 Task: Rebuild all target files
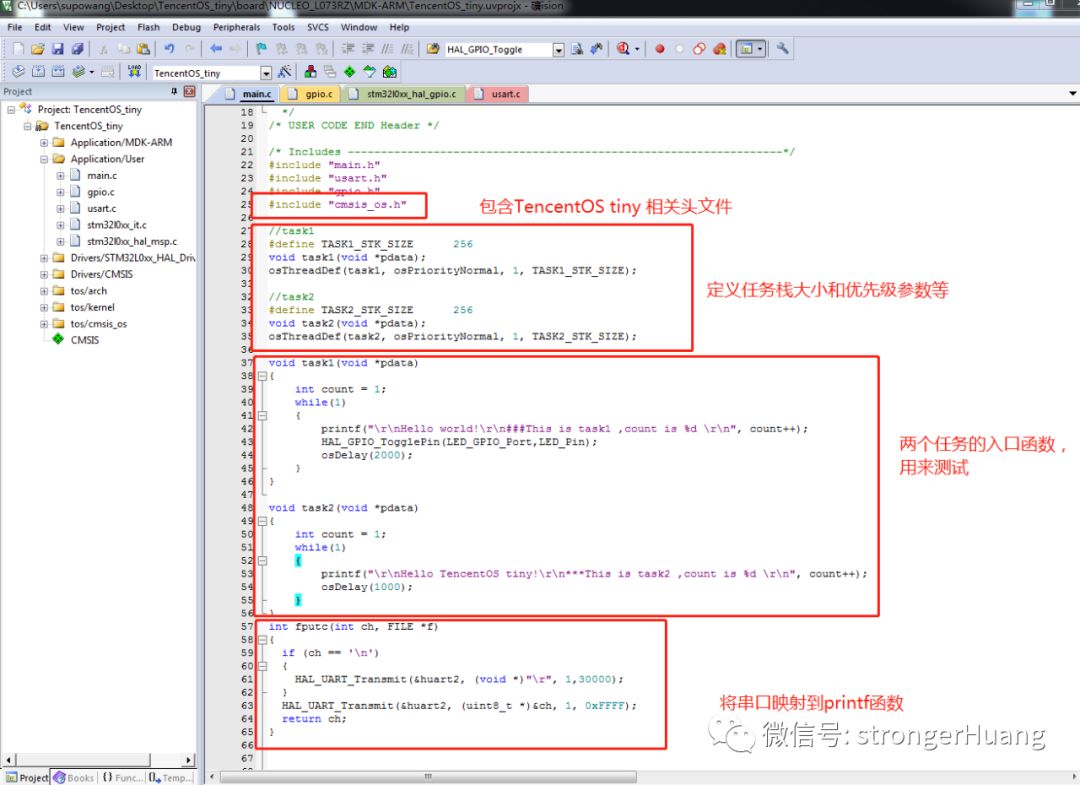coord(58,72)
